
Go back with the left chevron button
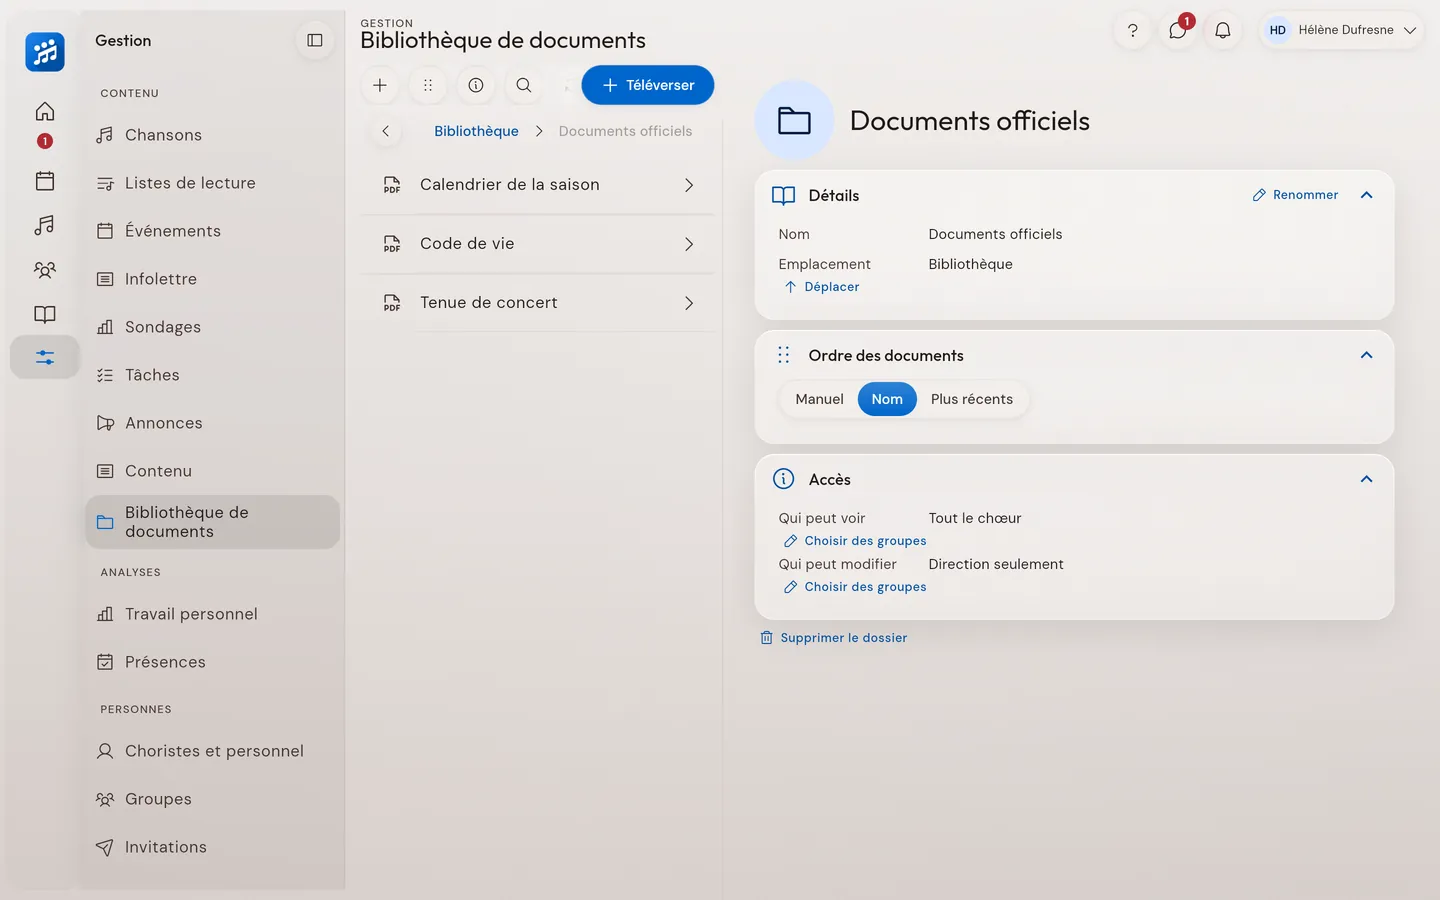(x=386, y=131)
